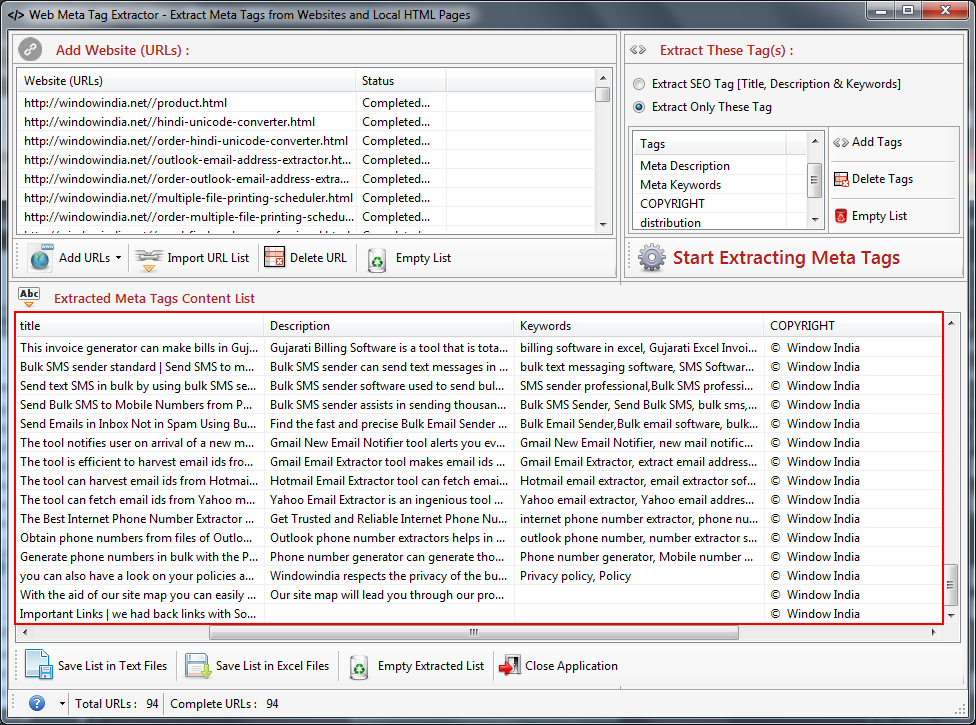Click Save List in Text Files label
The height and width of the screenshot is (725, 976).
pyautogui.click(x=112, y=666)
